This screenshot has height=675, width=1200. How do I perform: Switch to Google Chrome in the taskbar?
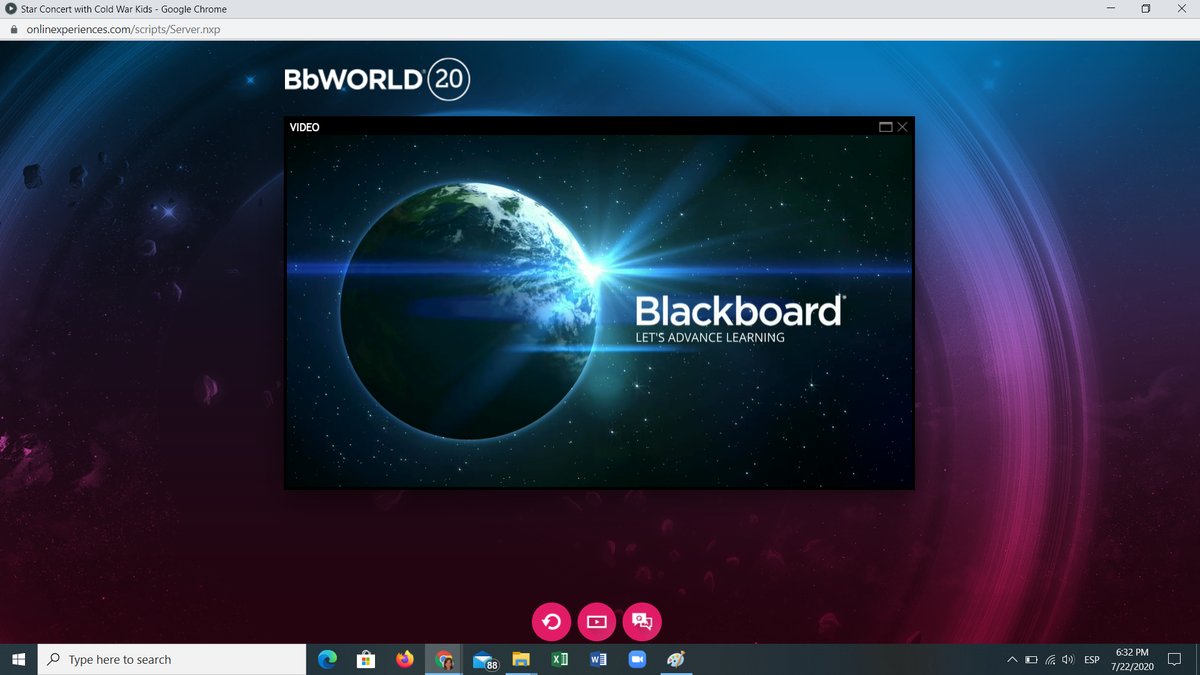(x=443, y=659)
